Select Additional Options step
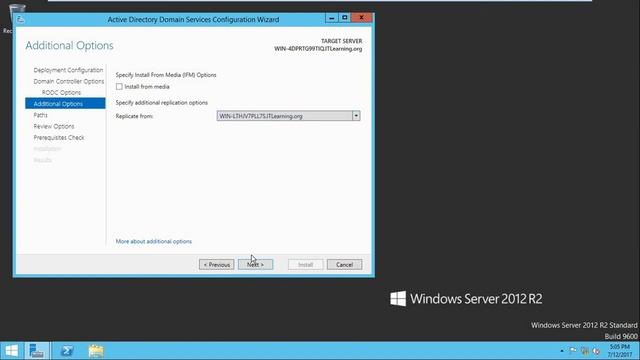Image resolution: width=640 pixels, height=360 pixels. pos(65,104)
